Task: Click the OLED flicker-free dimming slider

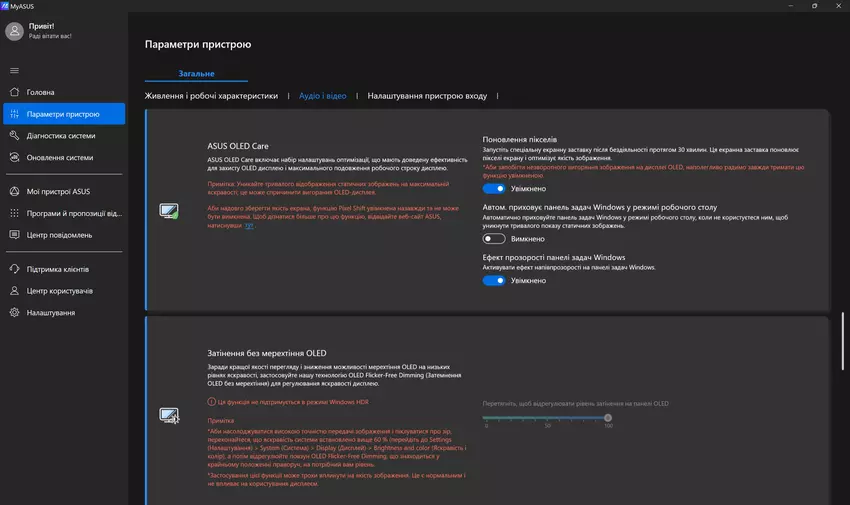Action: tap(546, 418)
